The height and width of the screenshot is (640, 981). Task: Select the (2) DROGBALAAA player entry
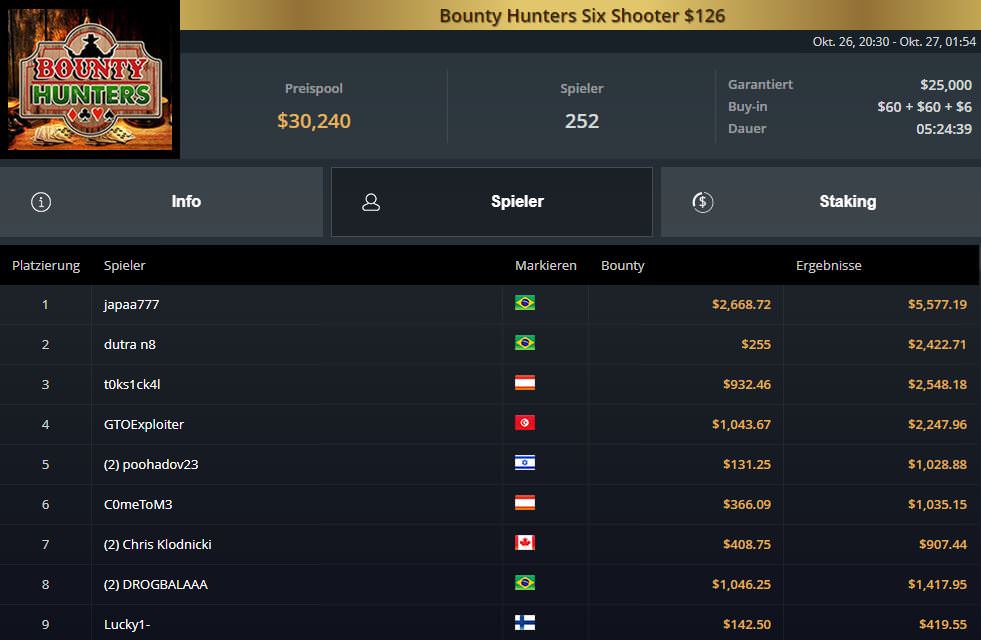155,584
